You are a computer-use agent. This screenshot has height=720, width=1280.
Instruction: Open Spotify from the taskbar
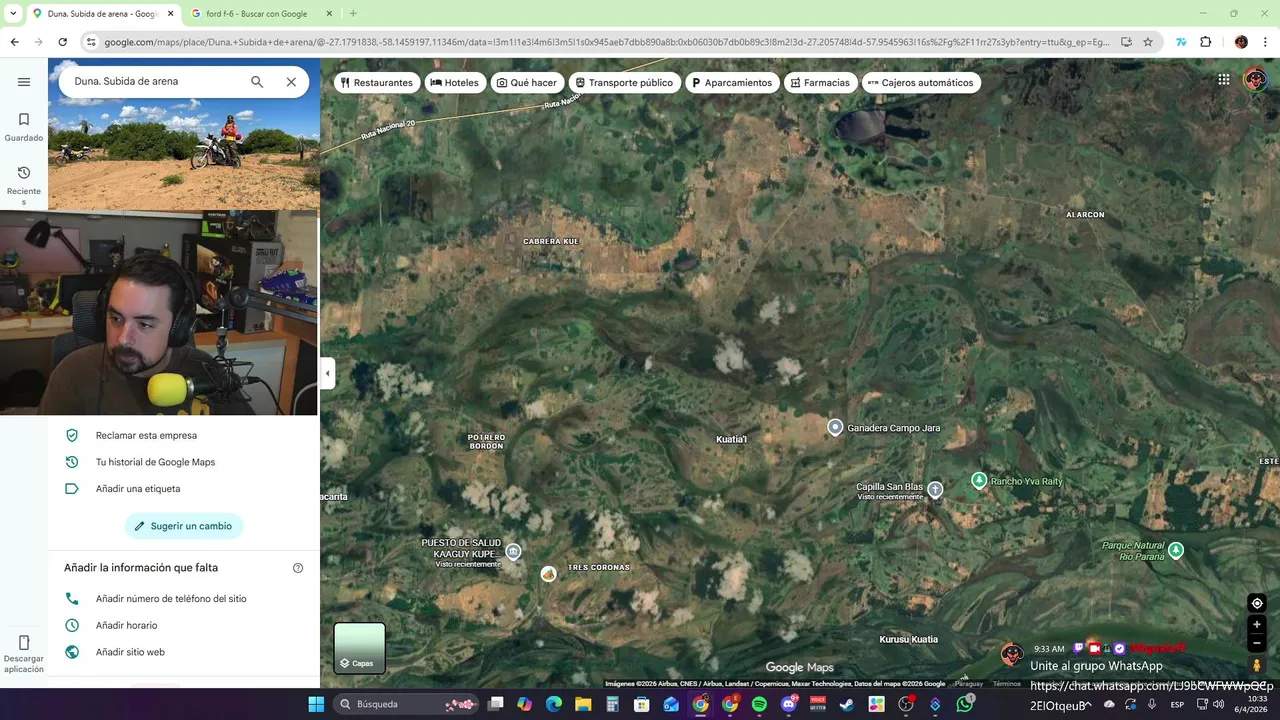tap(759, 704)
